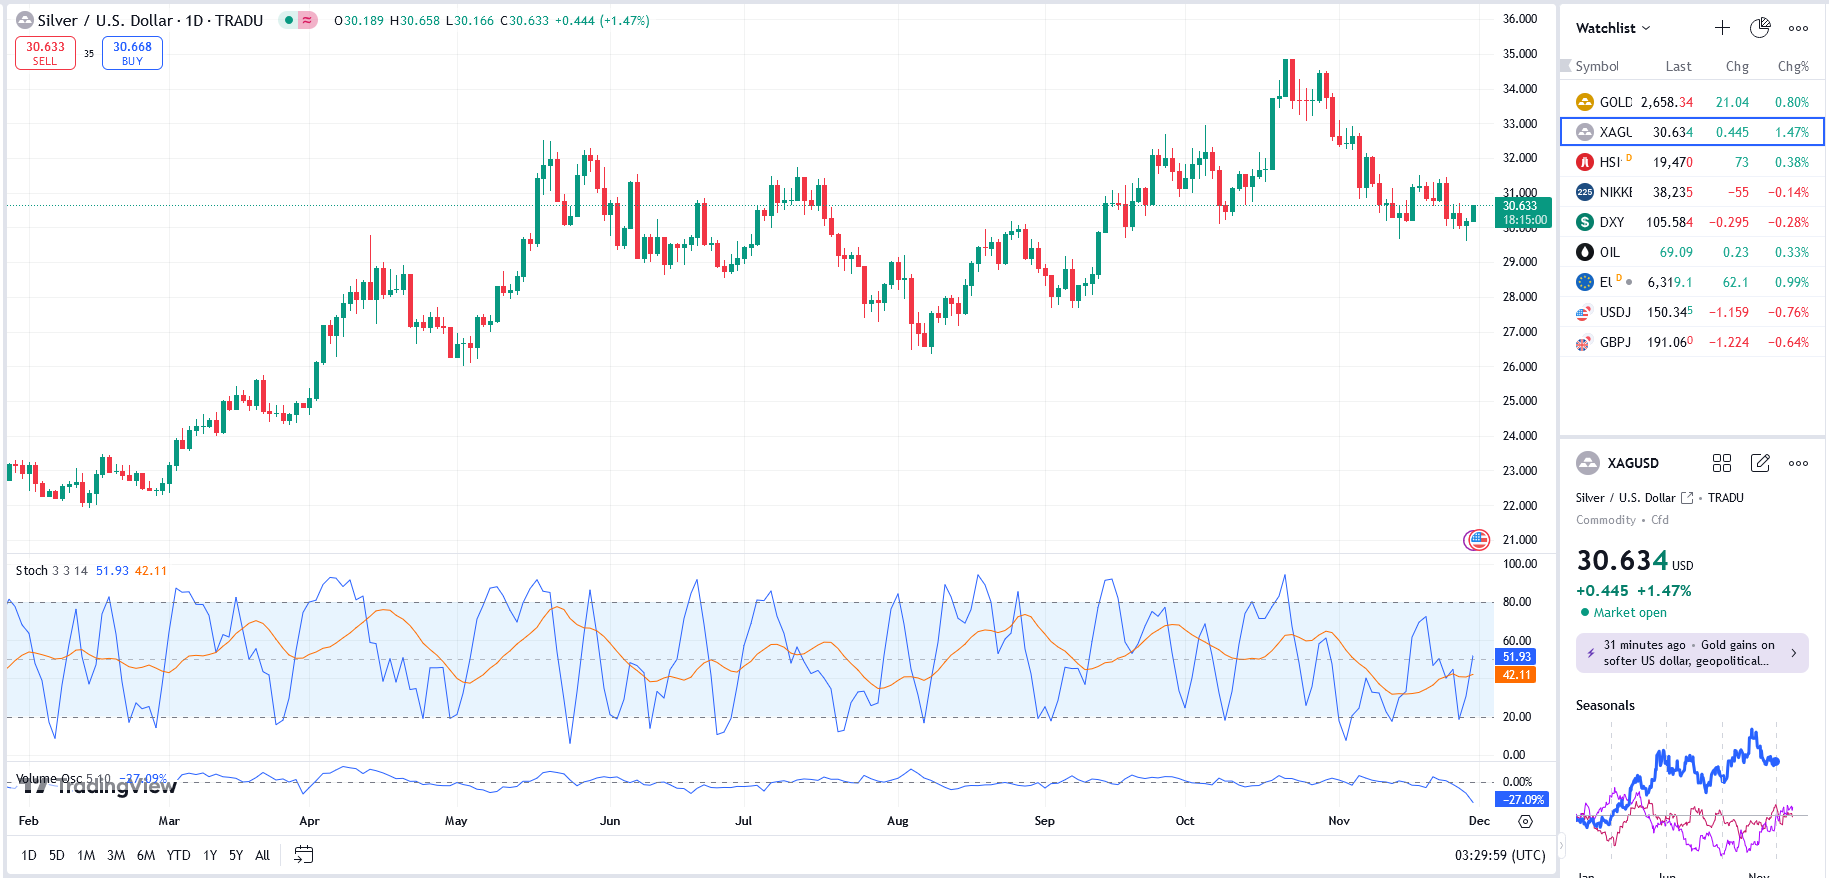Open watchlist advanced view pie icon

[1760, 28]
